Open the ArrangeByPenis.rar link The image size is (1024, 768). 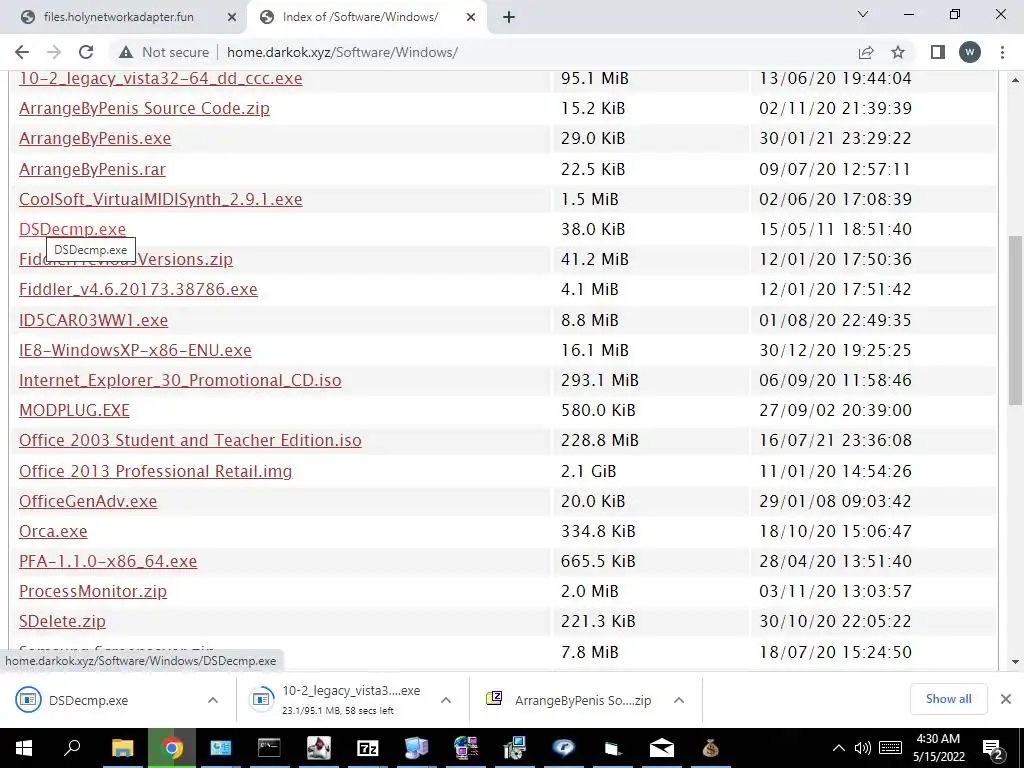click(92, 169)
